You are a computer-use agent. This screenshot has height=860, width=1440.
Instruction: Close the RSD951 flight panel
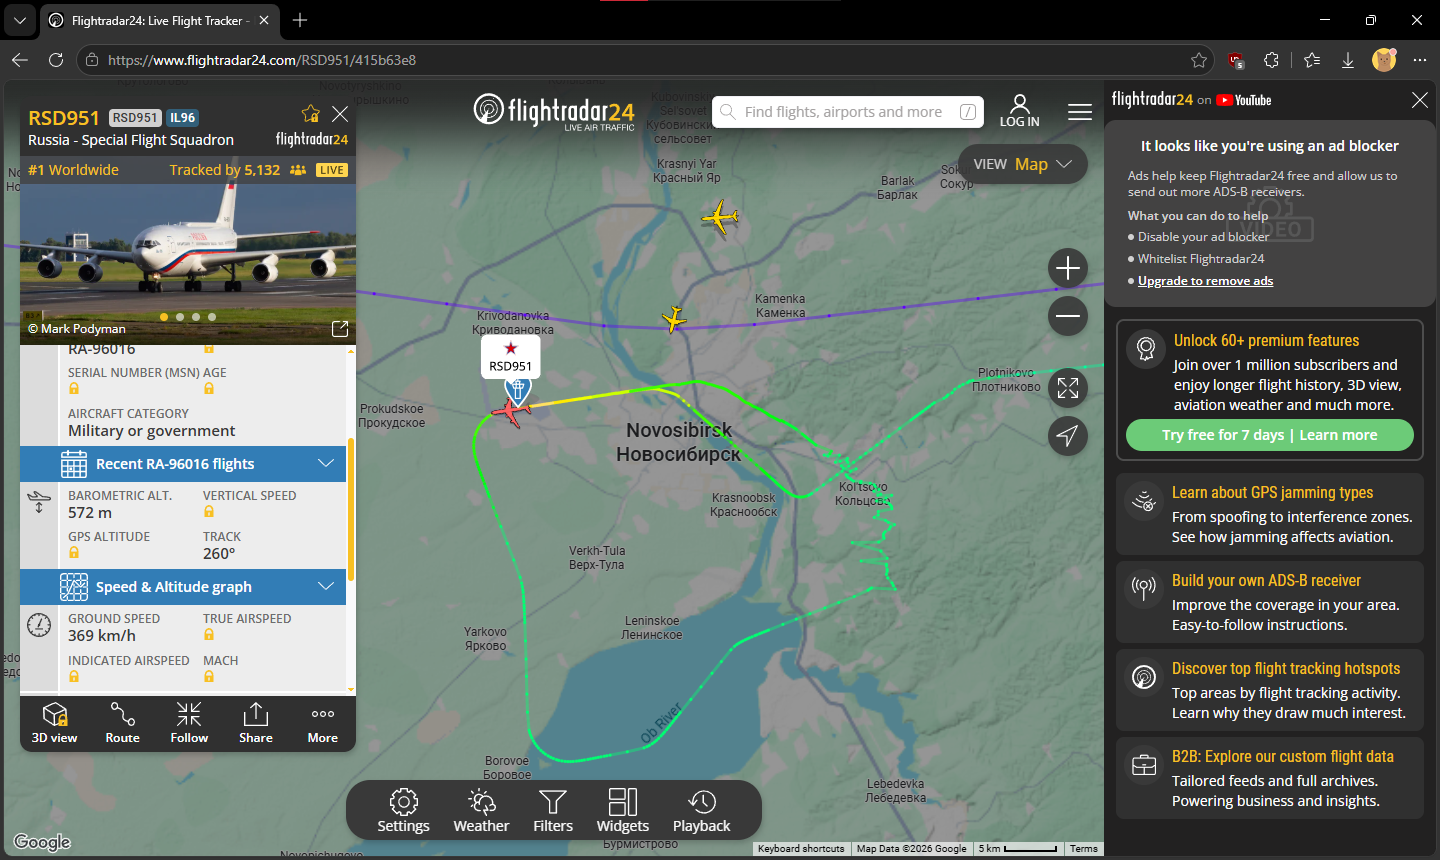340,114
